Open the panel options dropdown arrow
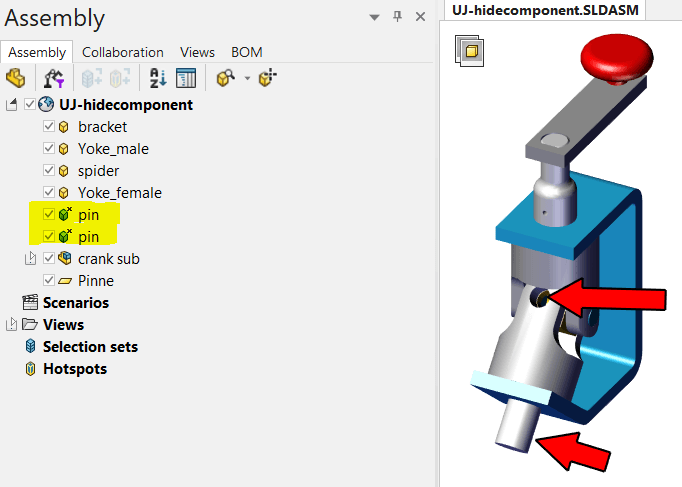Screen dimensions: 682x487 (374, 17)
